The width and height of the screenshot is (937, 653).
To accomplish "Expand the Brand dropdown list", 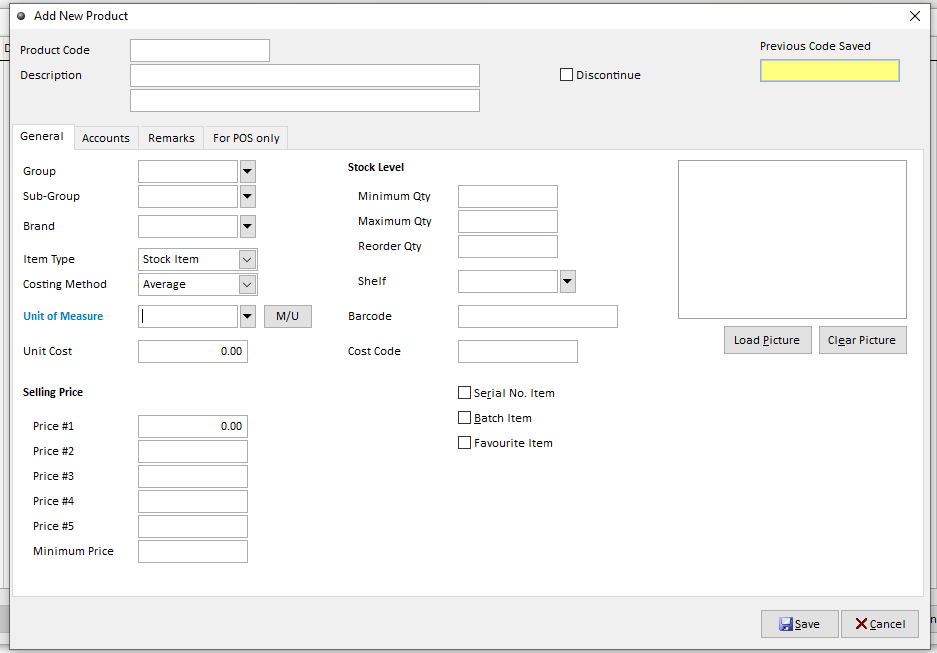I will click(247, 226).
